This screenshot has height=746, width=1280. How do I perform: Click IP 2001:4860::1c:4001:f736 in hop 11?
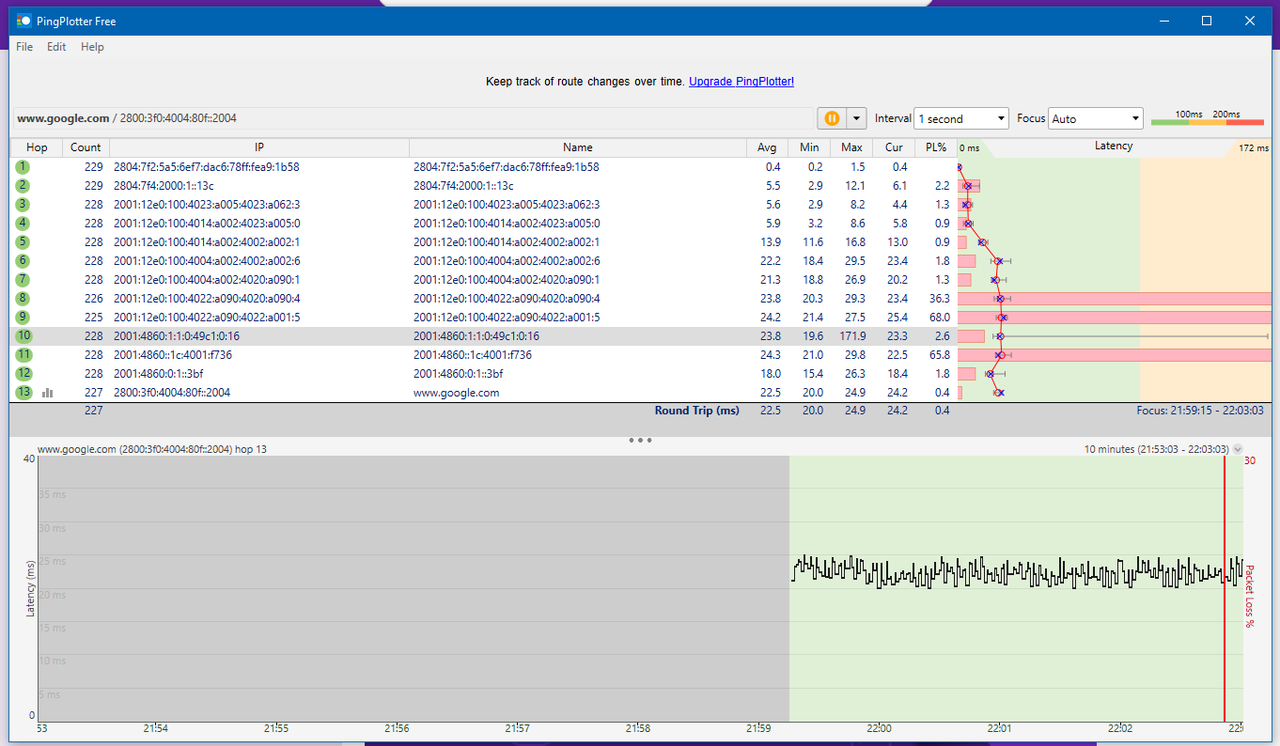172,355
